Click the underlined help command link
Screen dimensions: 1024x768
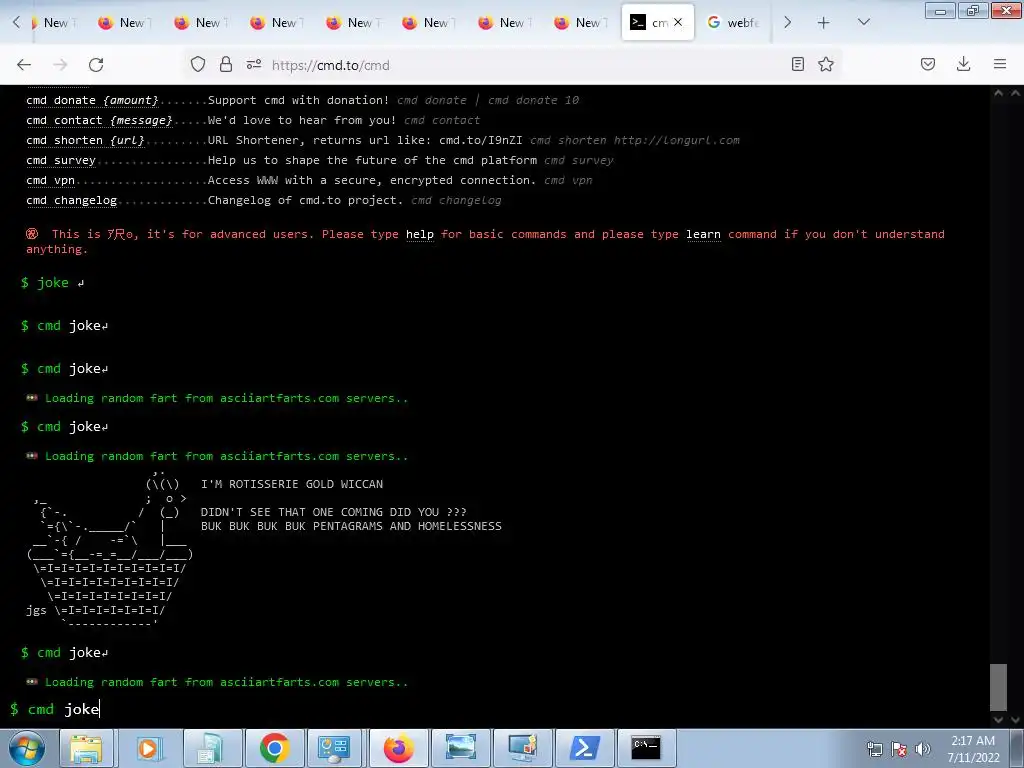point(420,234)
